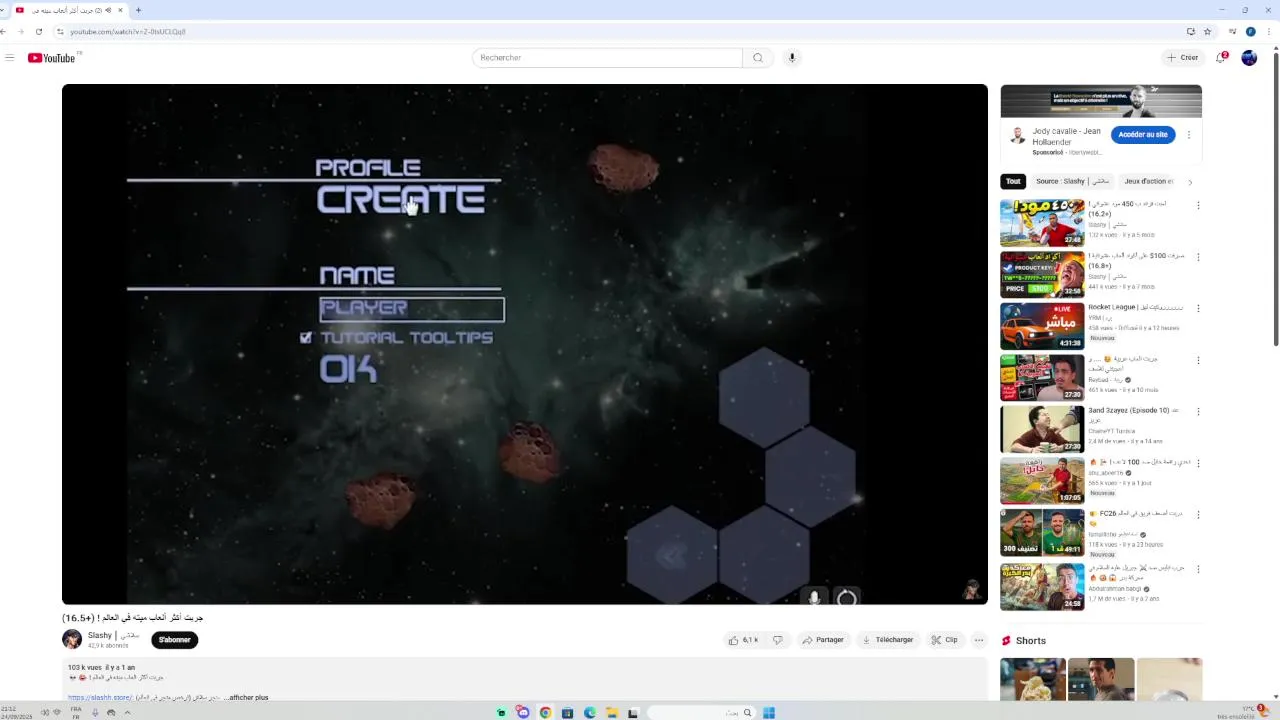Viewport: 1280px width, 720px height.
Task: Select the Source : Slashy chip
Action: (1072, 181)
